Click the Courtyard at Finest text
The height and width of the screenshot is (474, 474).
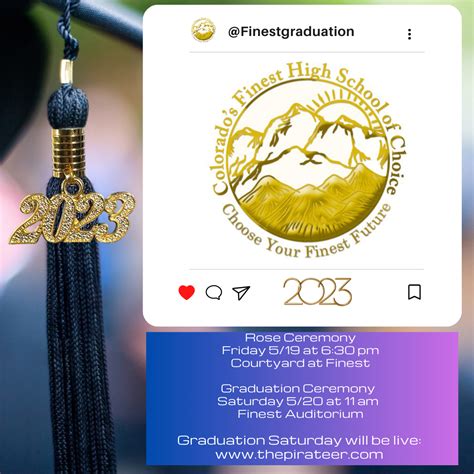point(300,363)
